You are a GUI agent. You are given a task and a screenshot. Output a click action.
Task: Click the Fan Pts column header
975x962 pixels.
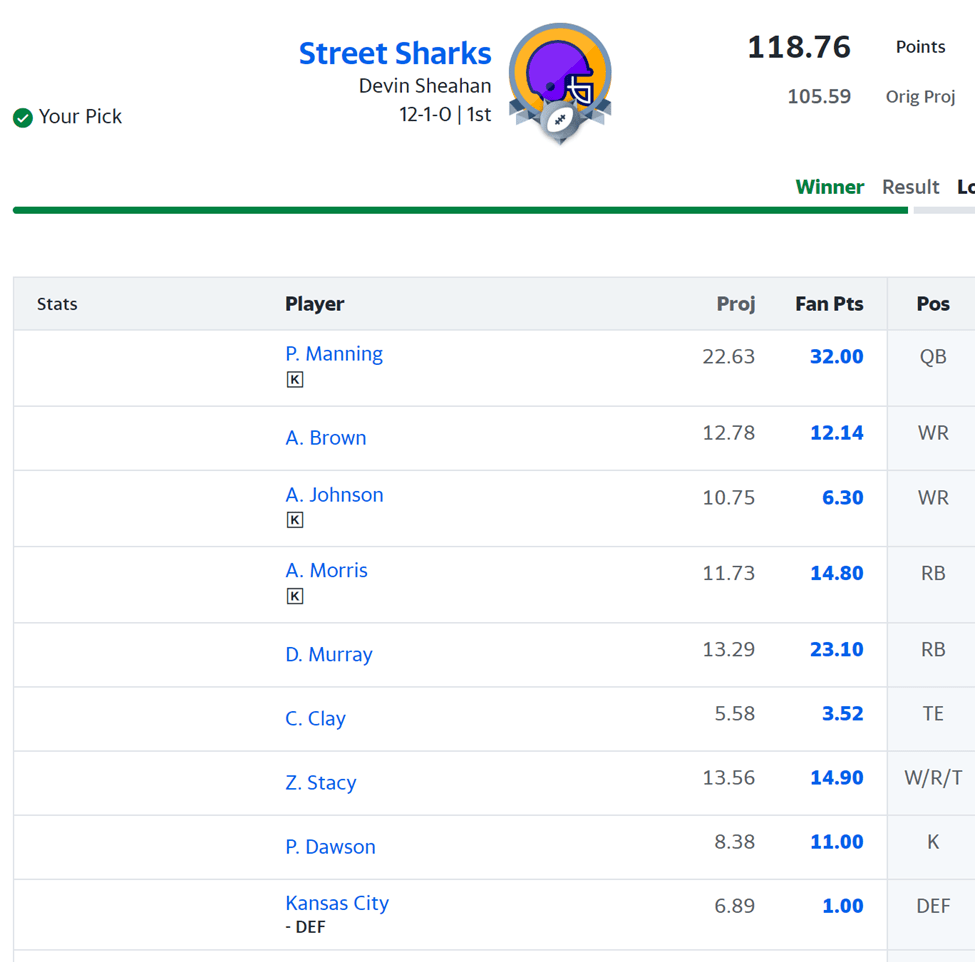tap(829, 304)
